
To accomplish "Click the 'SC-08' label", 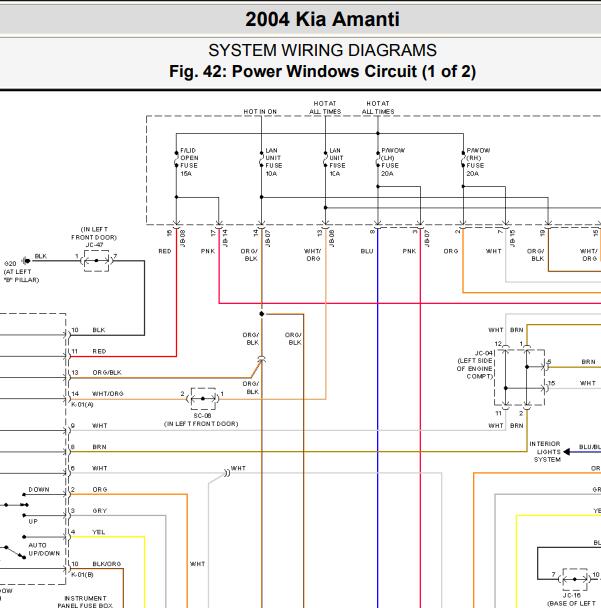I will pos(202,416).
